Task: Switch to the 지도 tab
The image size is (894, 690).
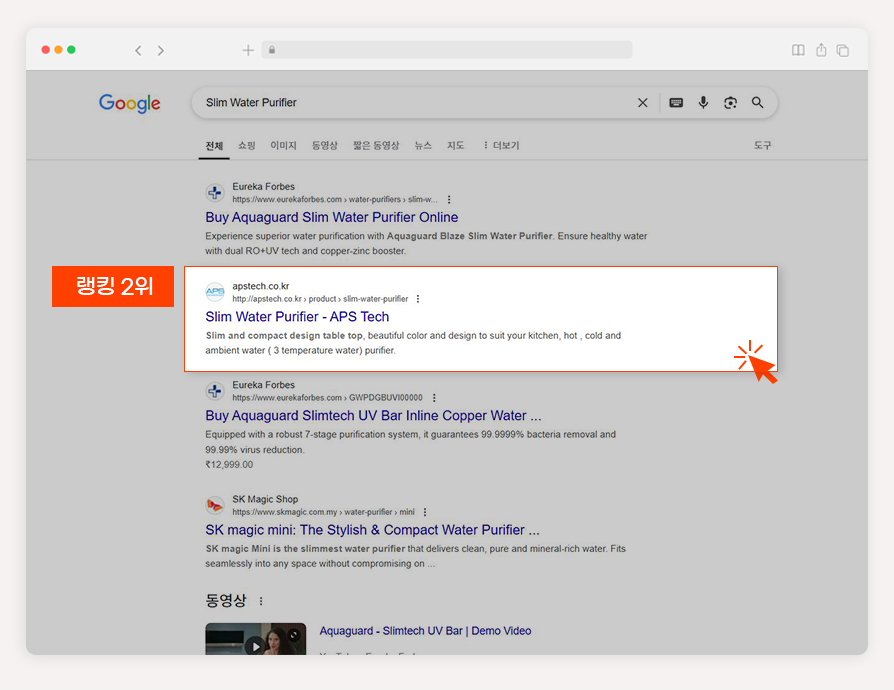Action: (x=456, y=145)
